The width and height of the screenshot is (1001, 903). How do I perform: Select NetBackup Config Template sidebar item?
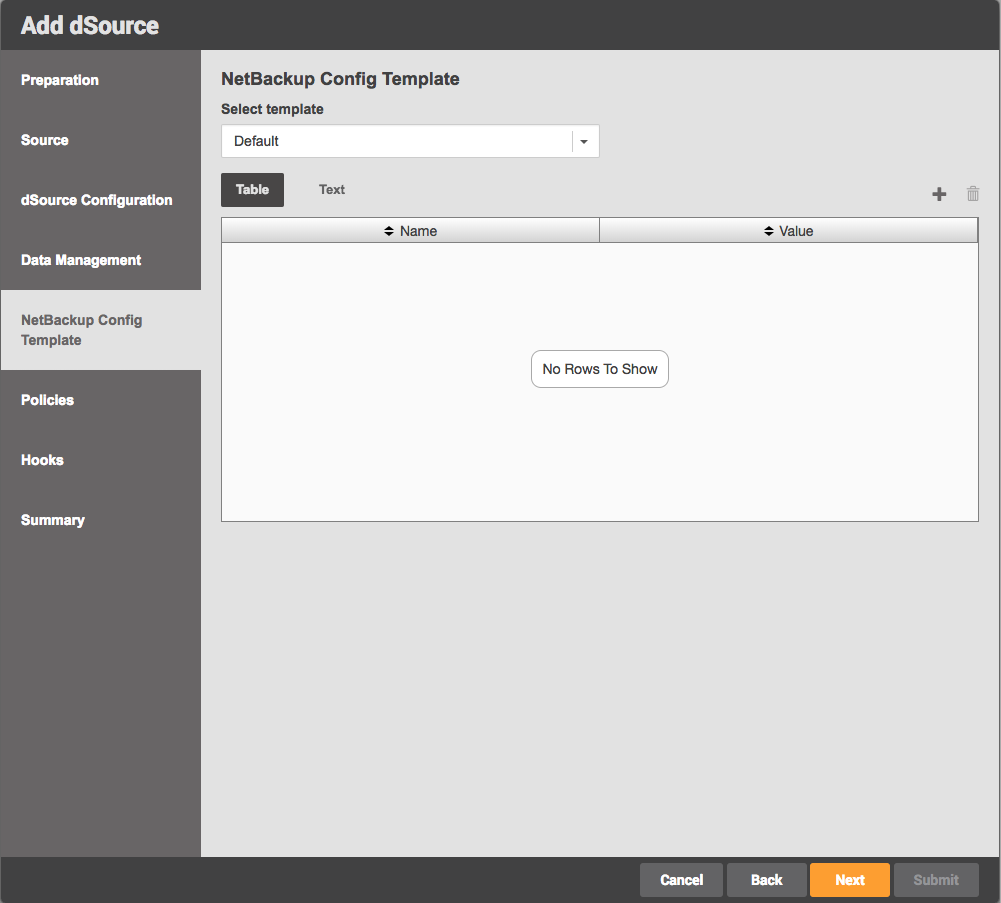point(82,330)
